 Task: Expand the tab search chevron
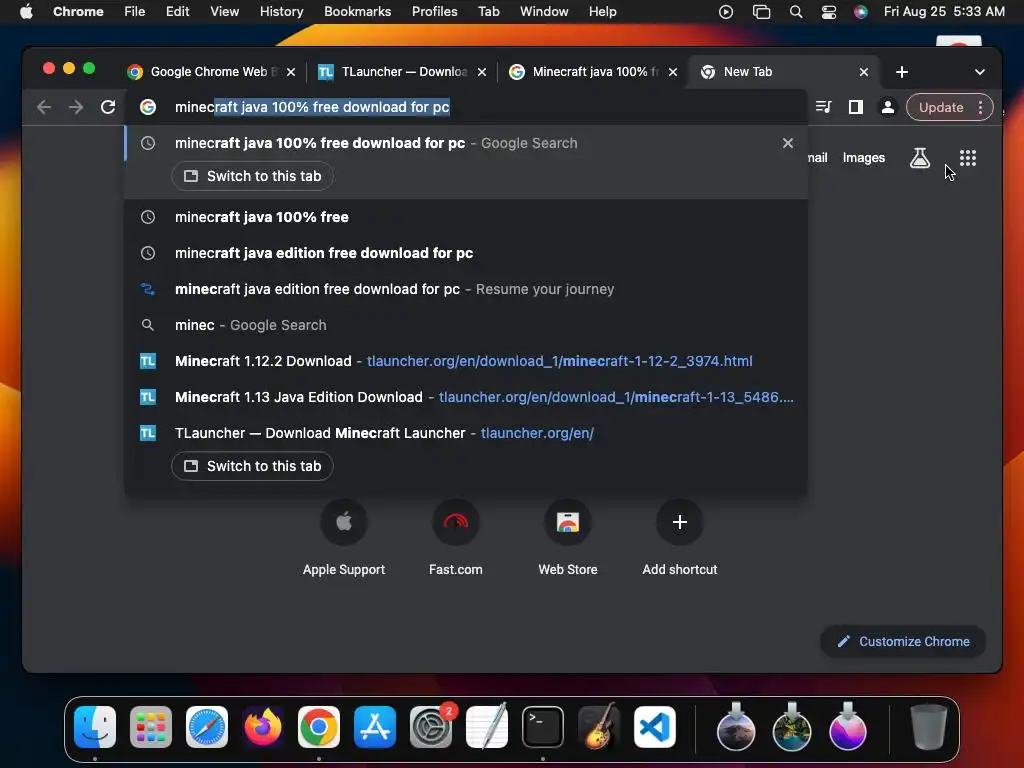click(980, 72)
